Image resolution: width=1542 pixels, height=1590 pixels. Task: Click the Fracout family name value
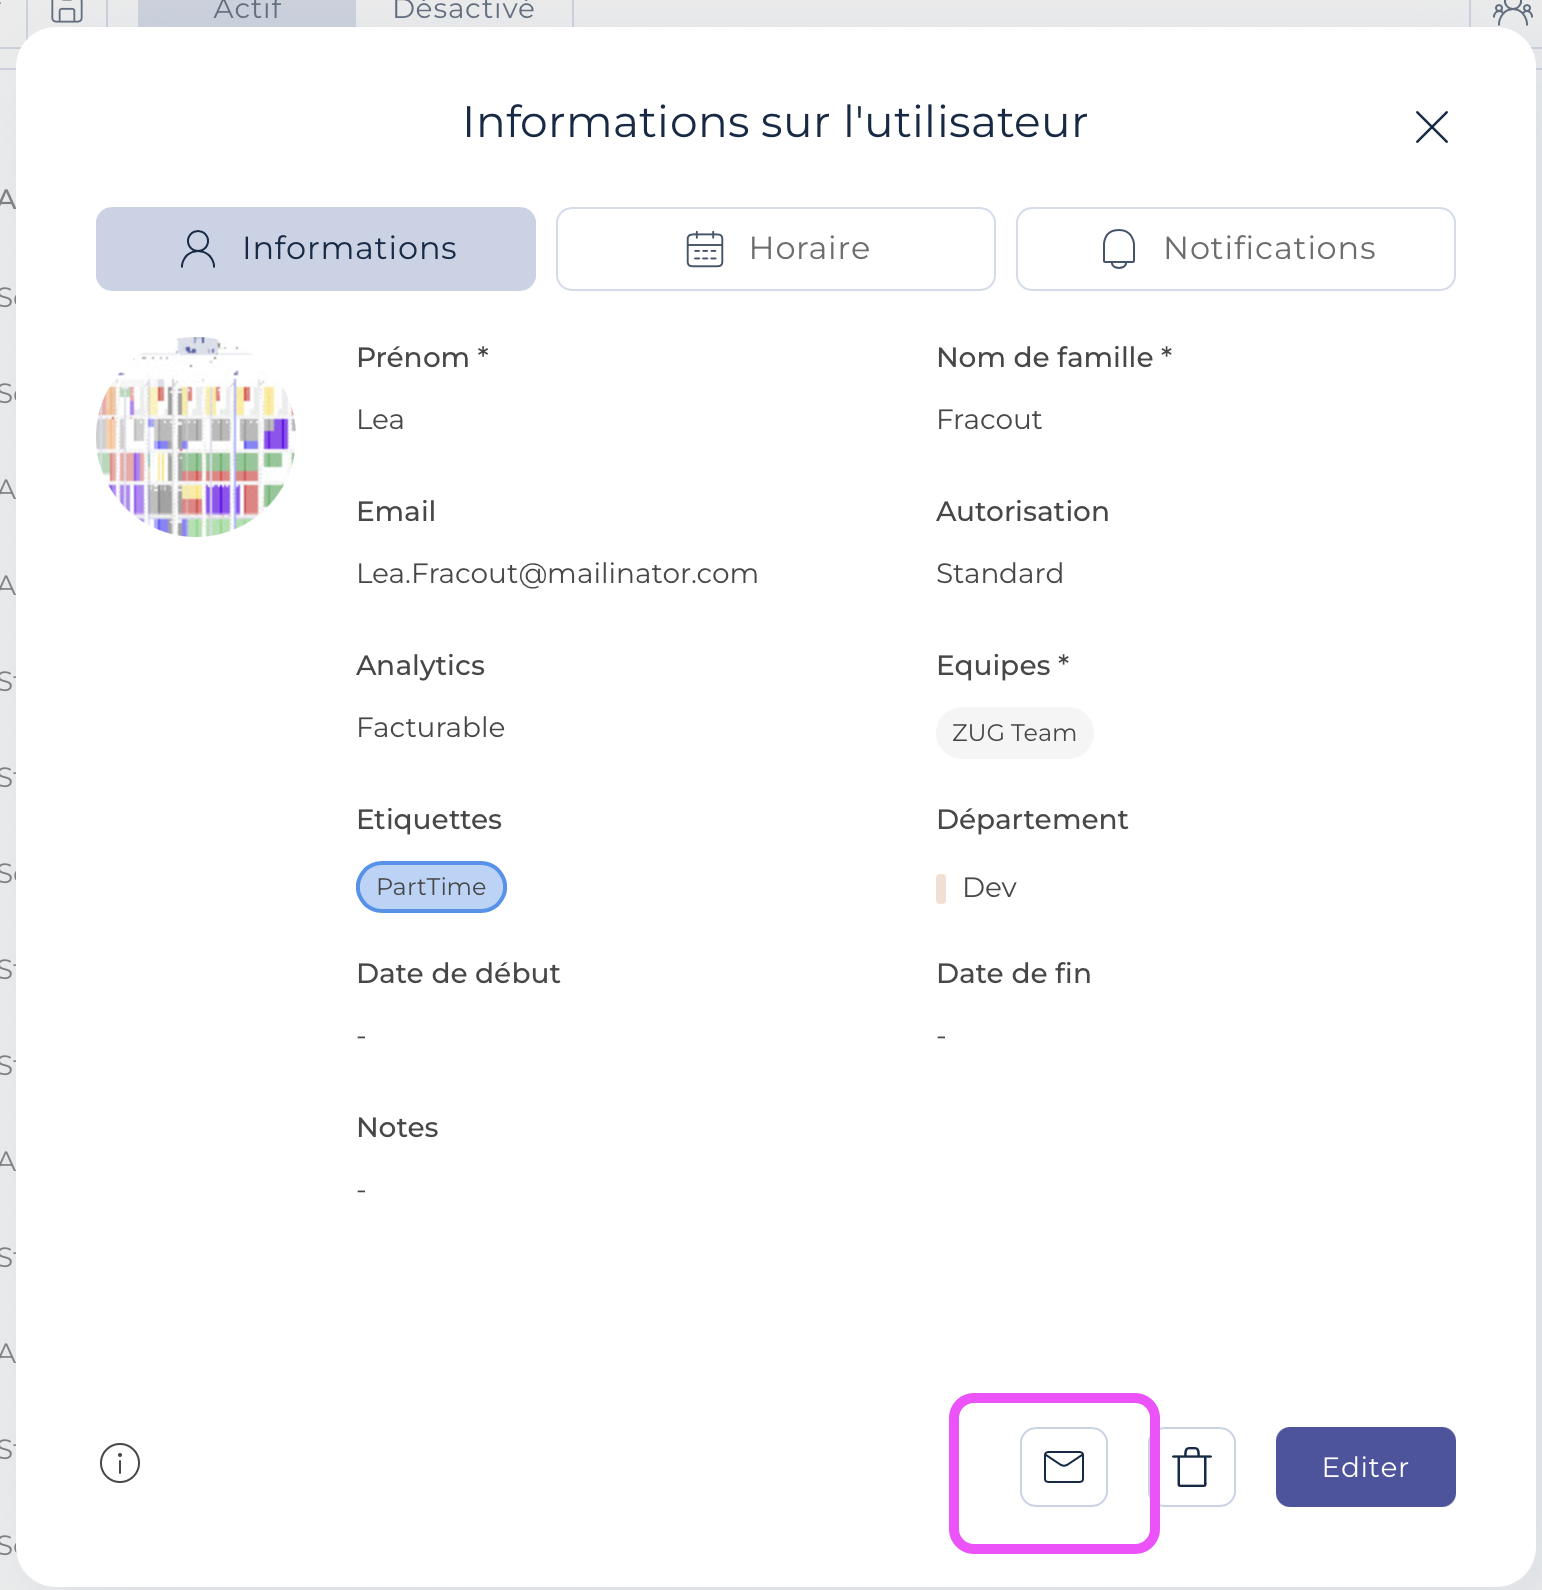[x=988, y=420]
